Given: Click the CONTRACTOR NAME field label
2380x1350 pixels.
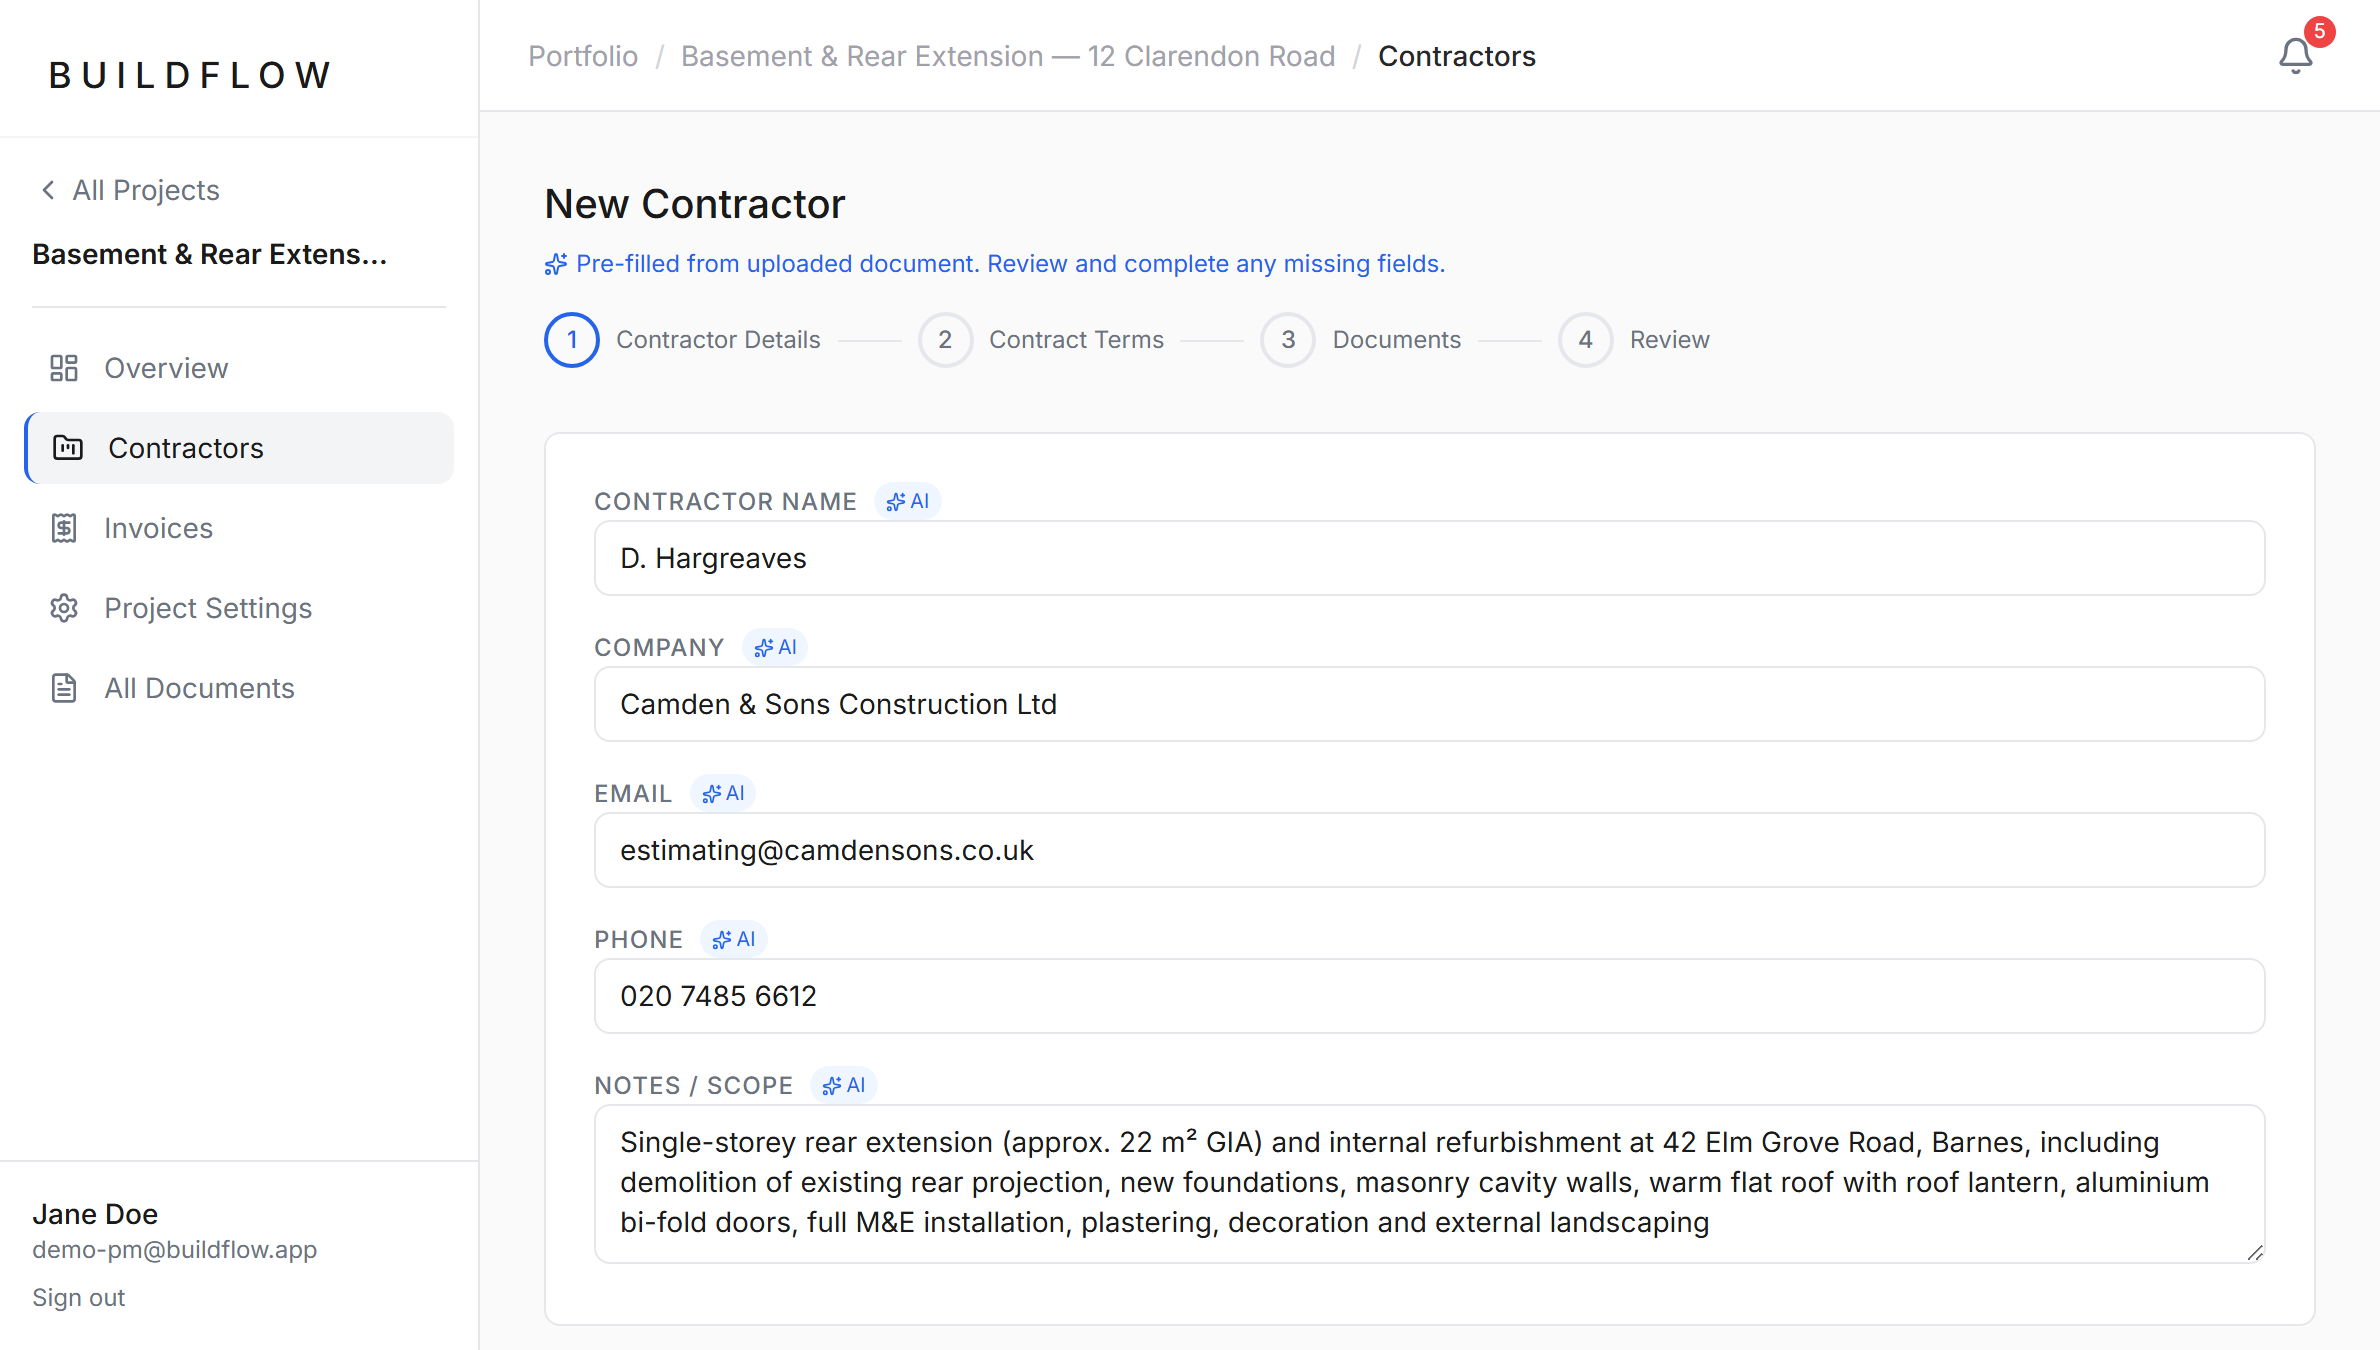Looking at the screenshot, I should (x=725, y=501).
